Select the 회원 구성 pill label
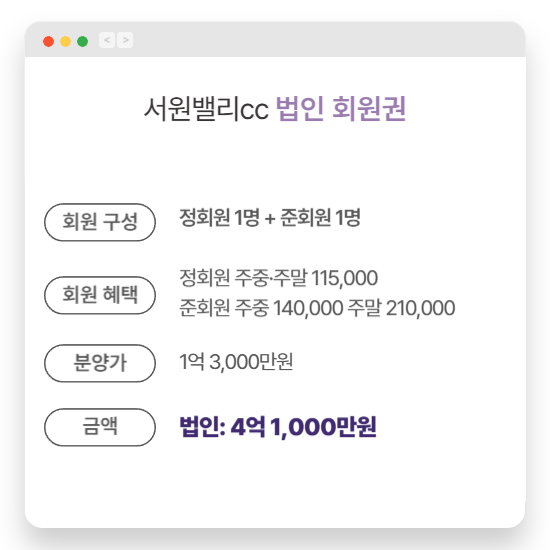 pyautogui.click(x=100, y=222)
